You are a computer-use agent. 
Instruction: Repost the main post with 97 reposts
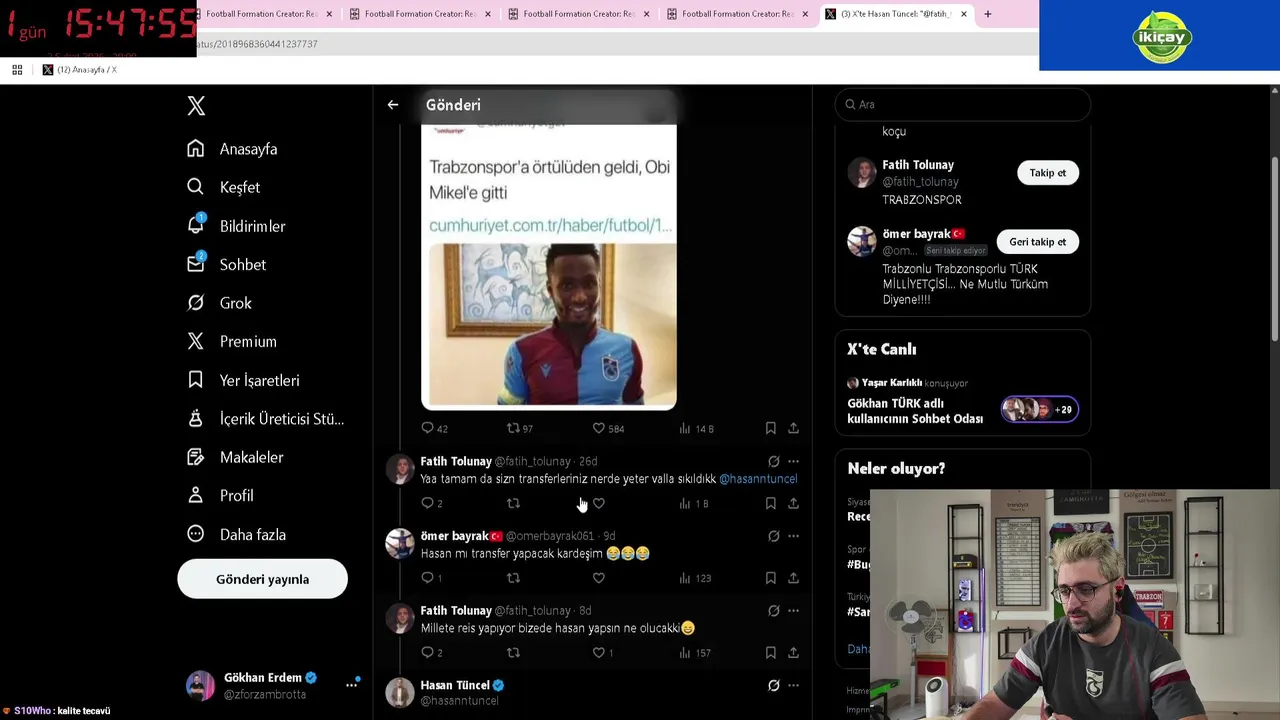pyautogui.click(x=519, y=428)
